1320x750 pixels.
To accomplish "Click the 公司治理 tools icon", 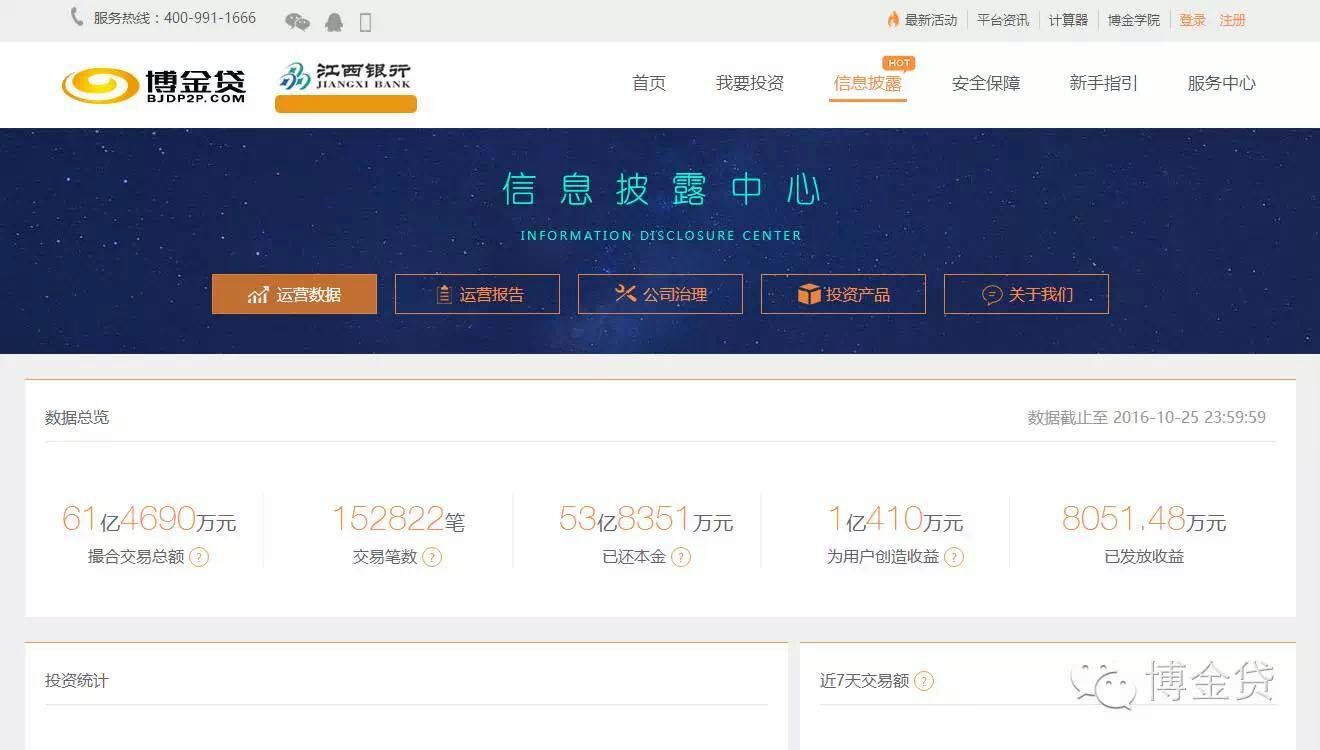I will click(625, 294).
